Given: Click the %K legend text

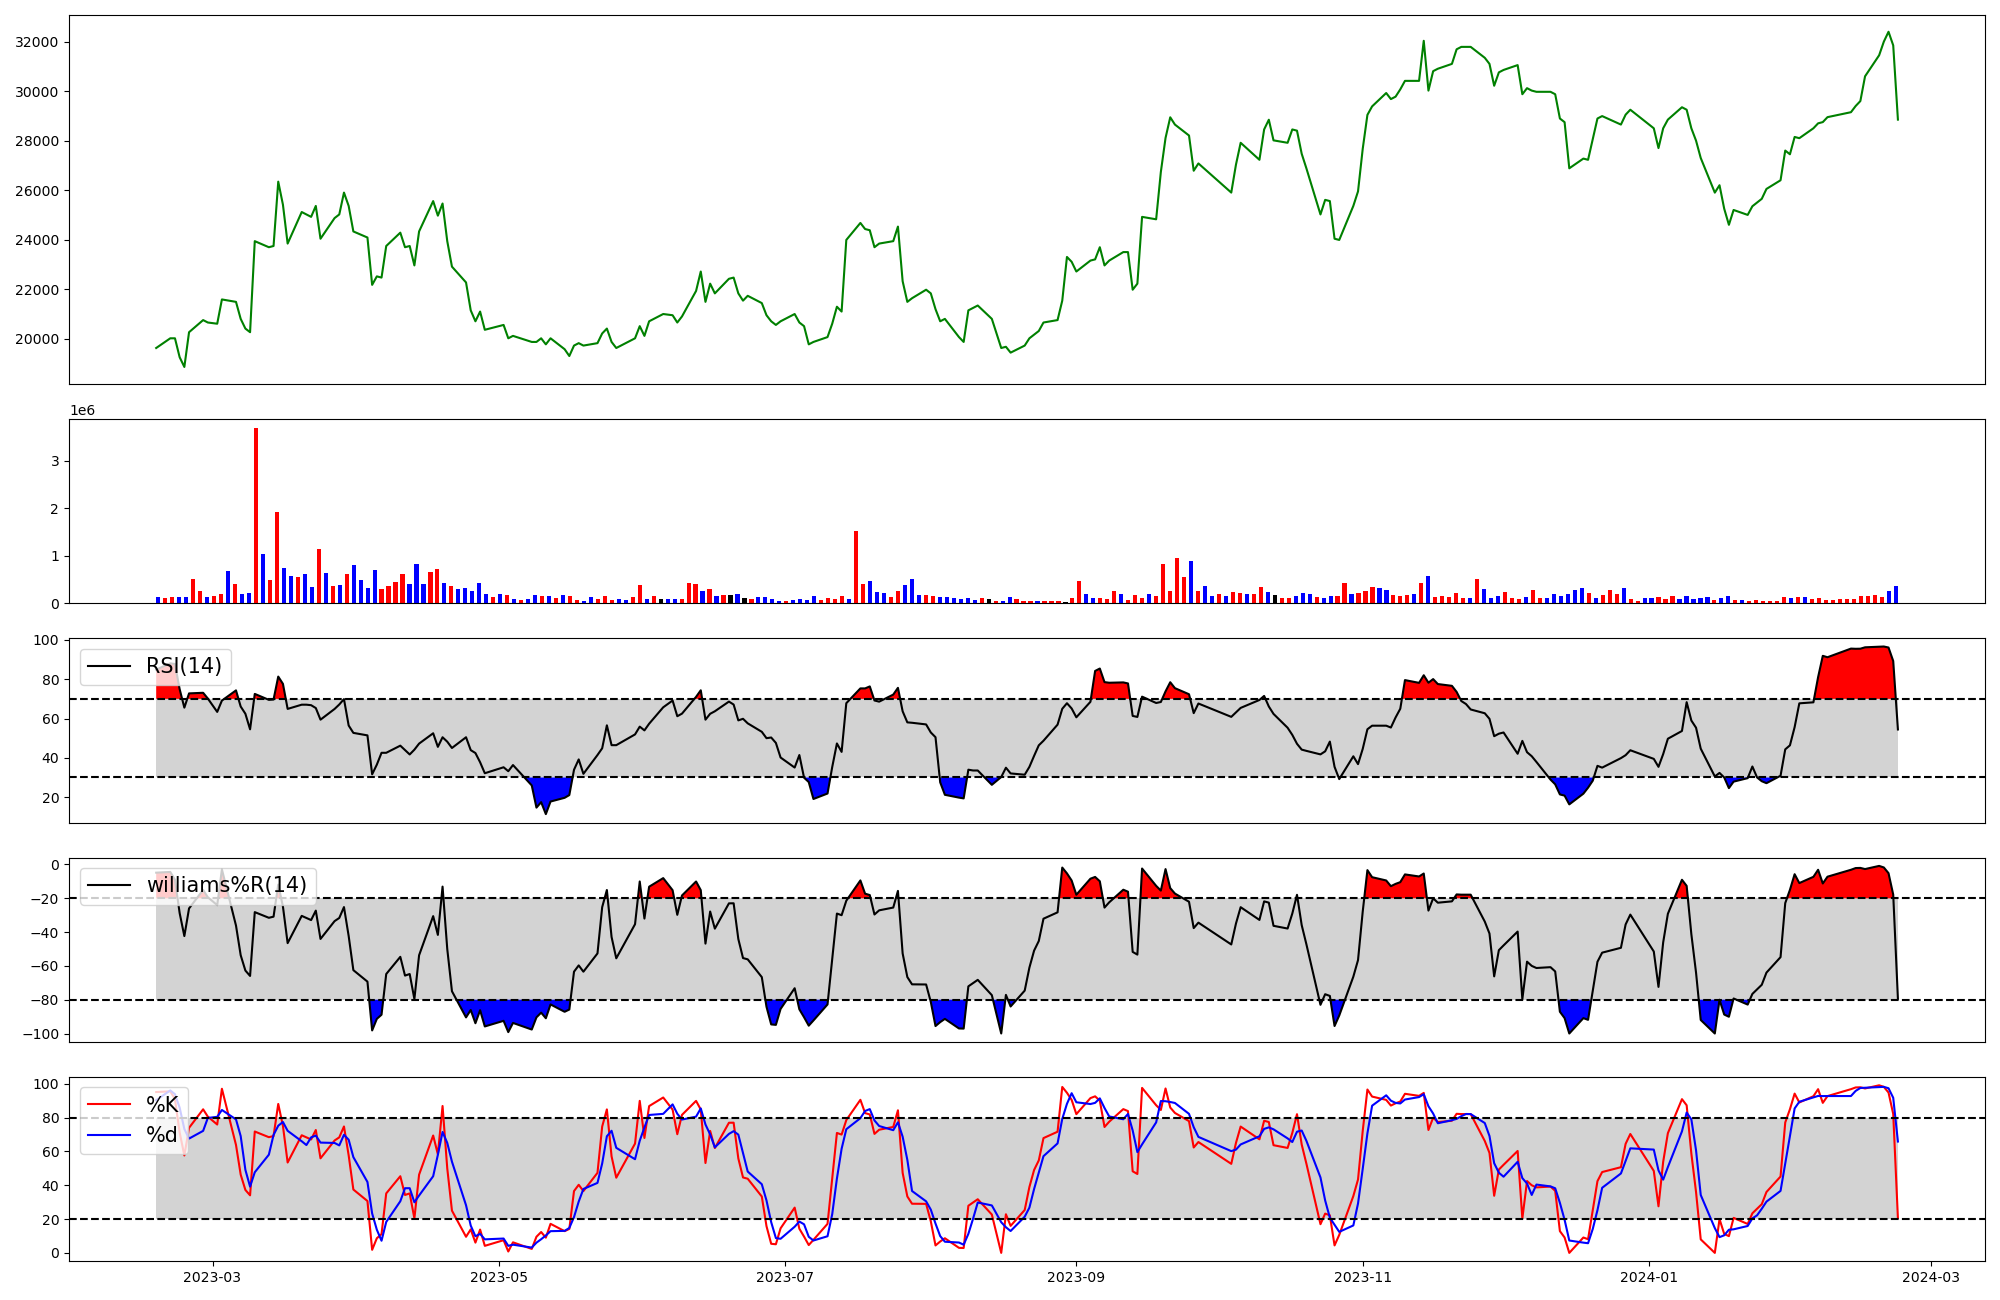Looking at the screenshot, I should (162, 1104).
